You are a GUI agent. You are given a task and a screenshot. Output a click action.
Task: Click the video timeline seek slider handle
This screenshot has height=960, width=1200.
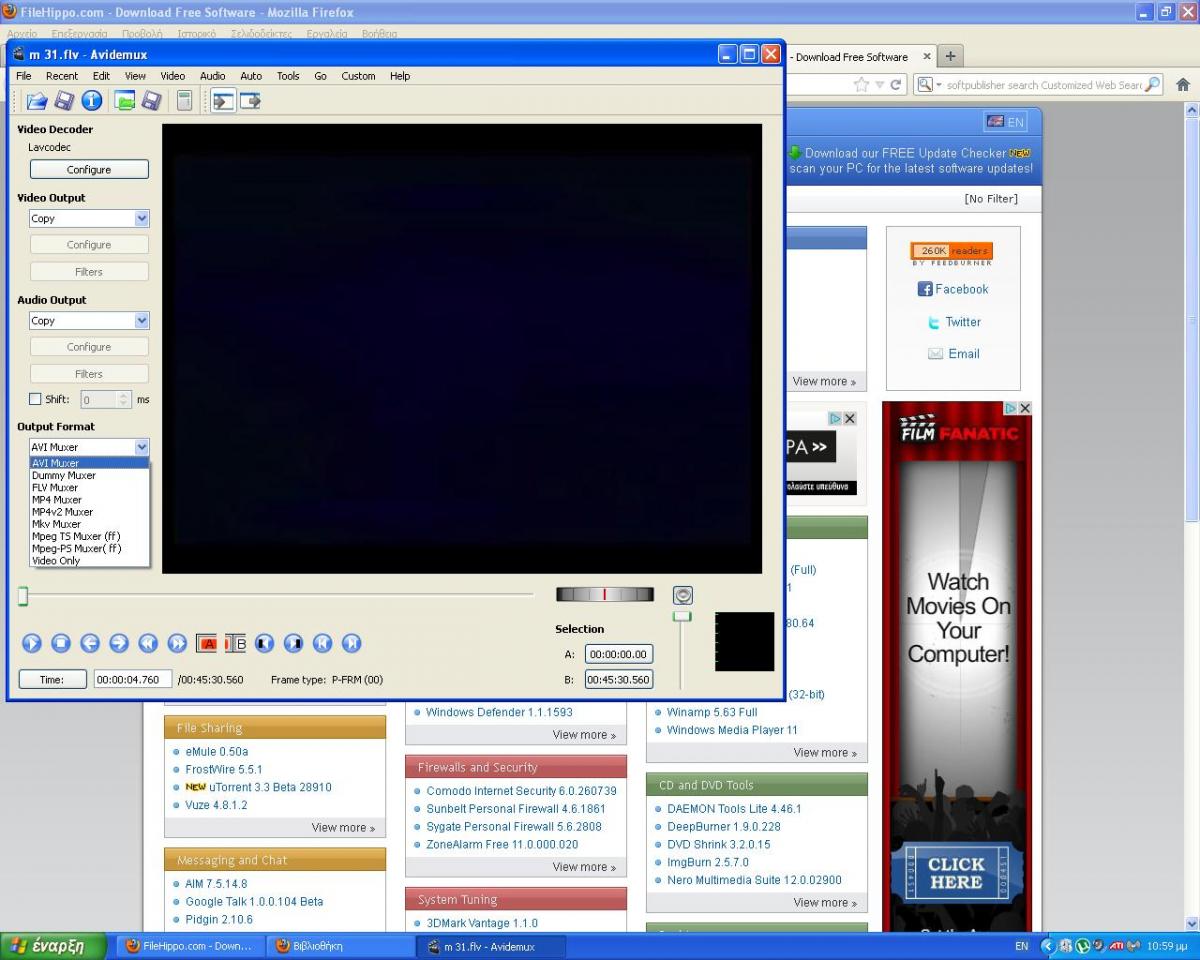[23, 597]
